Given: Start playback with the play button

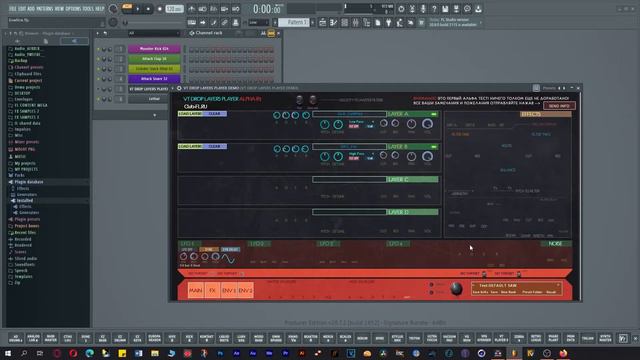Looking at the screenshot, I should tap(138, 9).
